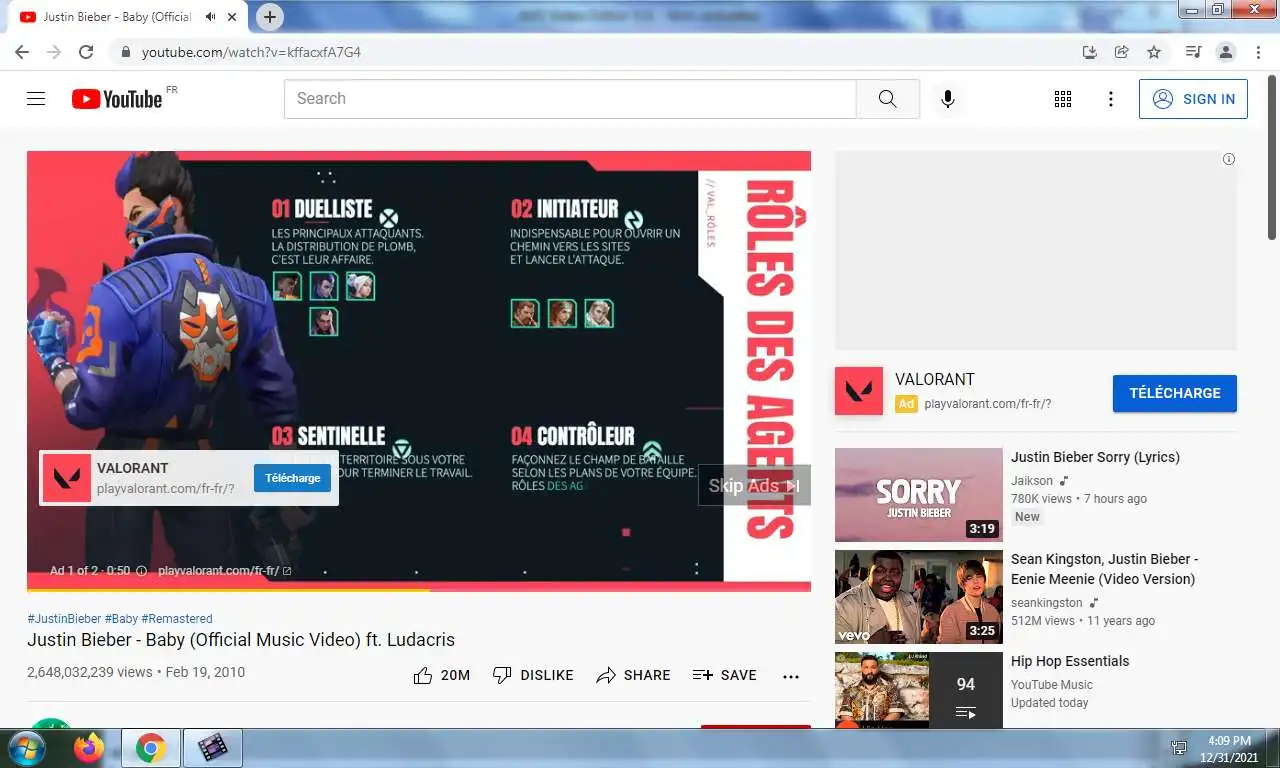Open the YouTube hamburger guide menu
This screenshot has height=768, width=1280.
click(x=36, y=99)
